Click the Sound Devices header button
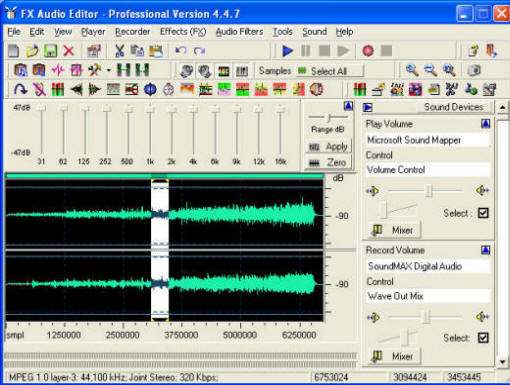510x385 pixels. pos(454,107)
